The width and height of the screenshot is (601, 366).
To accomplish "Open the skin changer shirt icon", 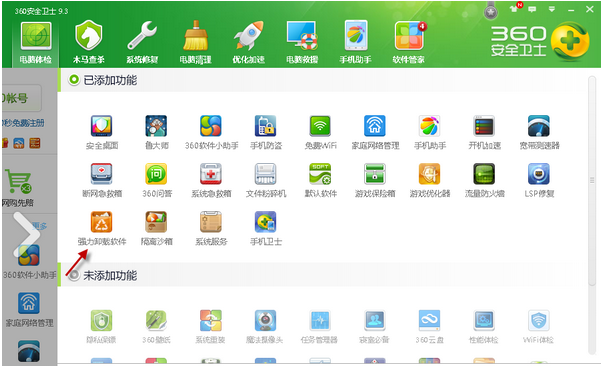I will 515,8.
